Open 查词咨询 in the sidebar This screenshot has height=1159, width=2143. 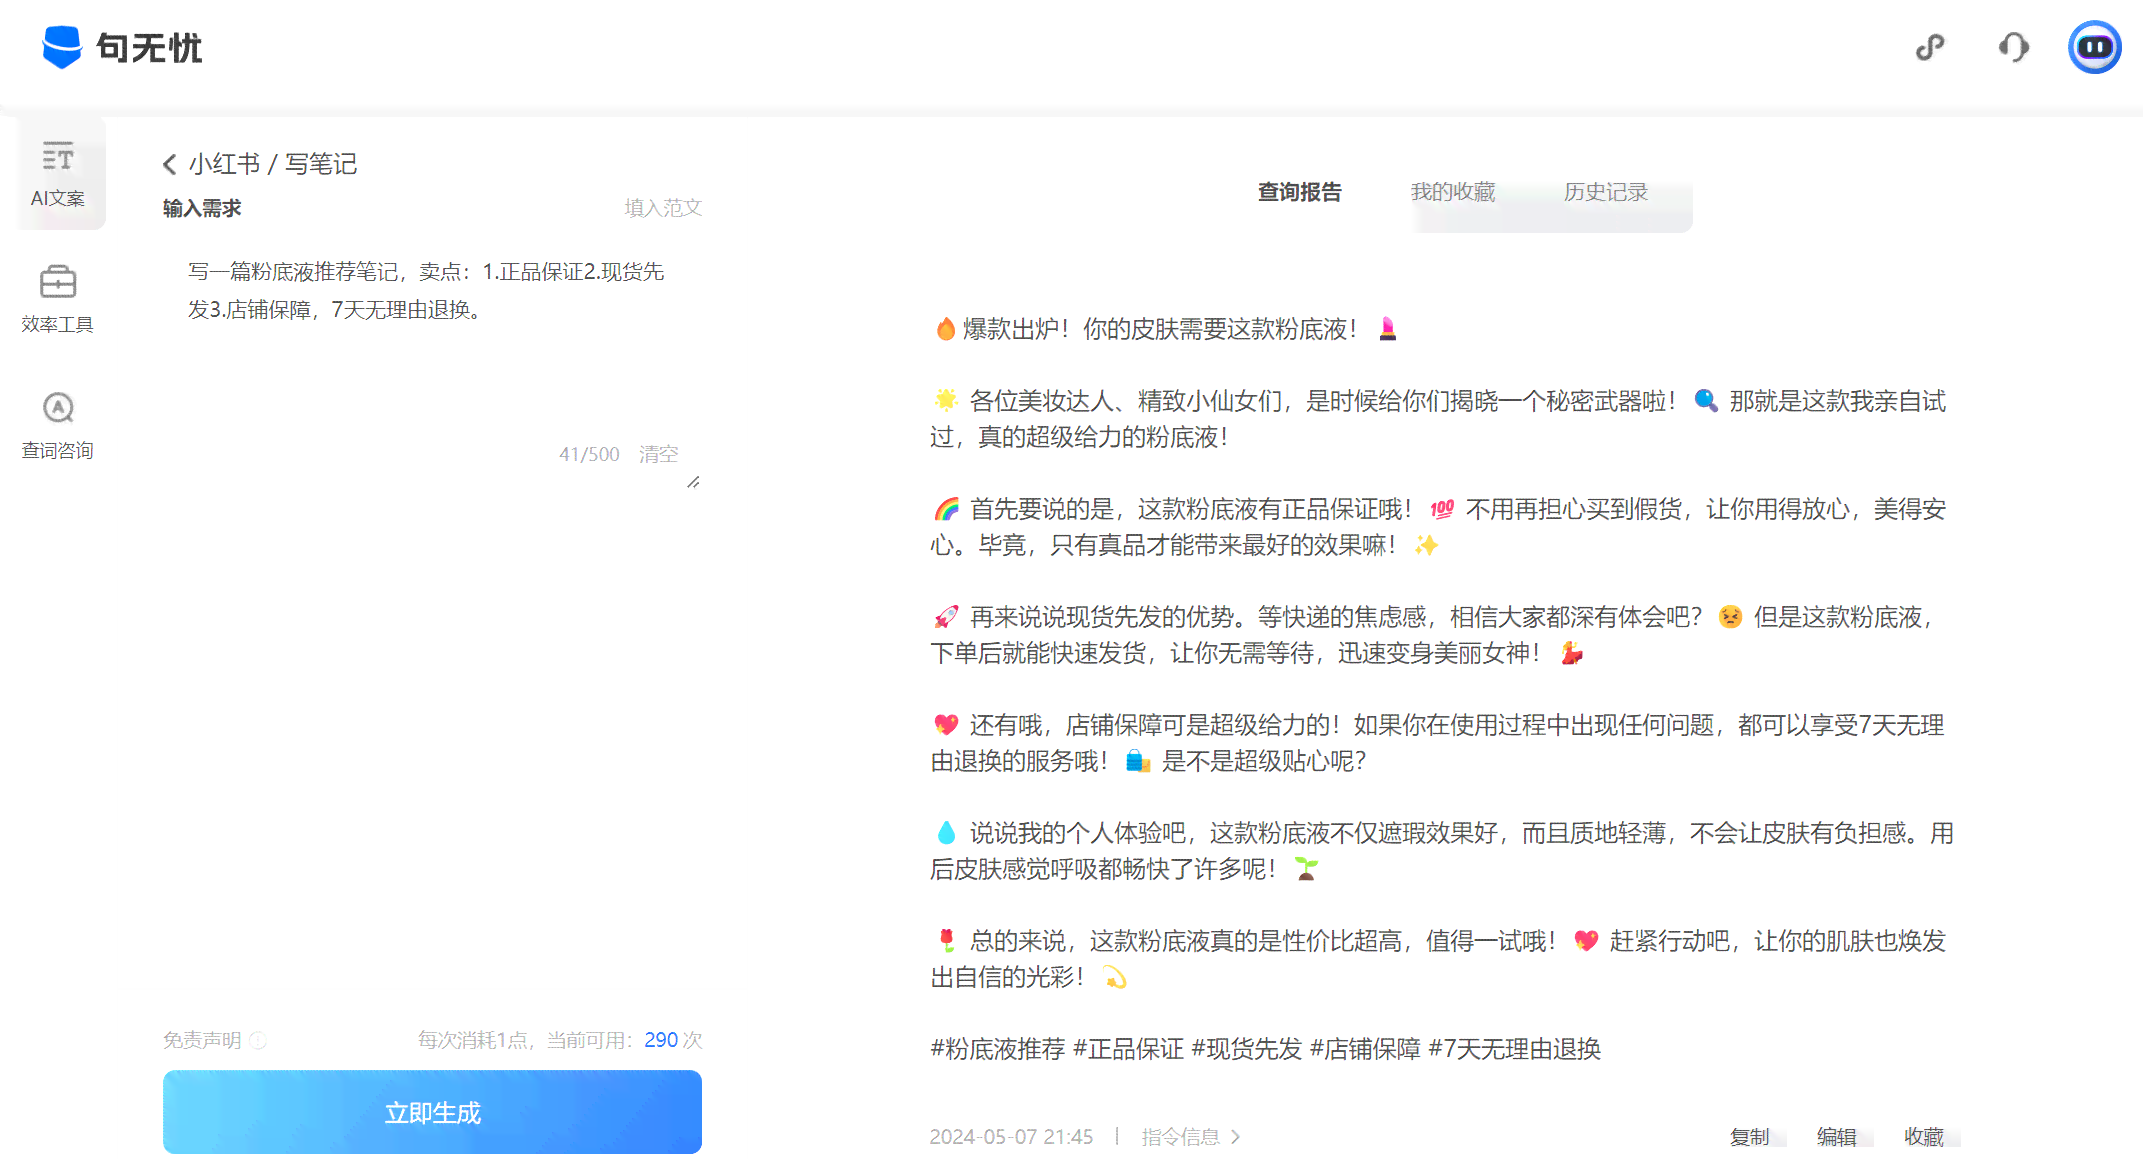pos(58,425)
